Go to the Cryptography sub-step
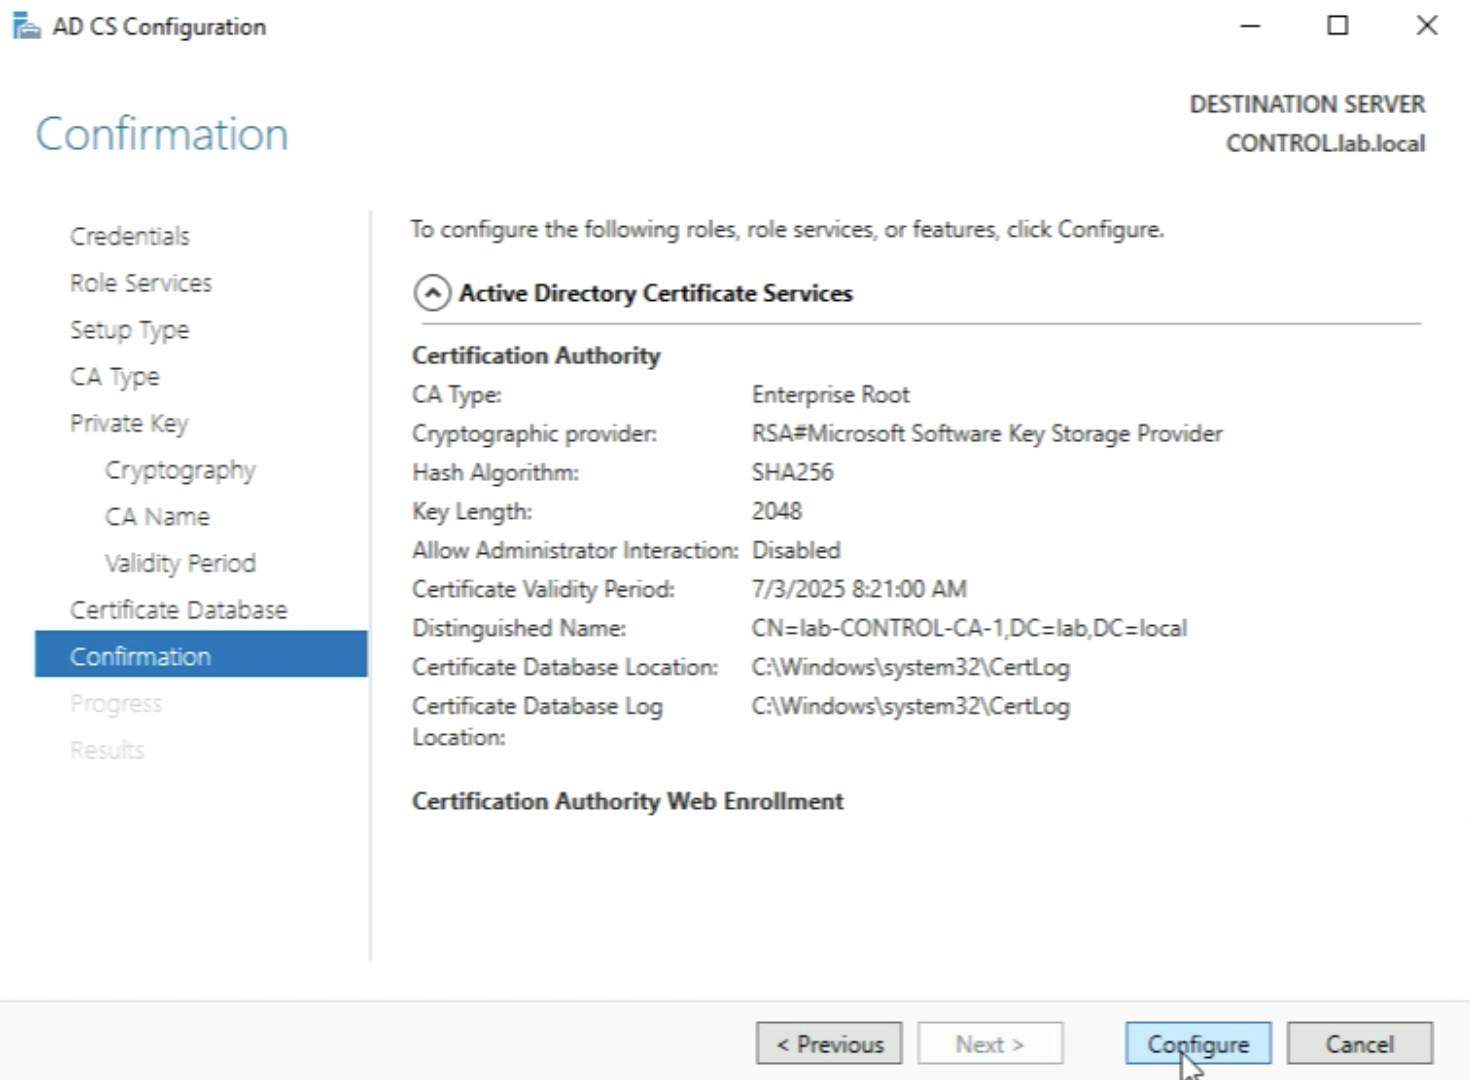Viewport: 1470px width, 1080px height. coord(180,470)
